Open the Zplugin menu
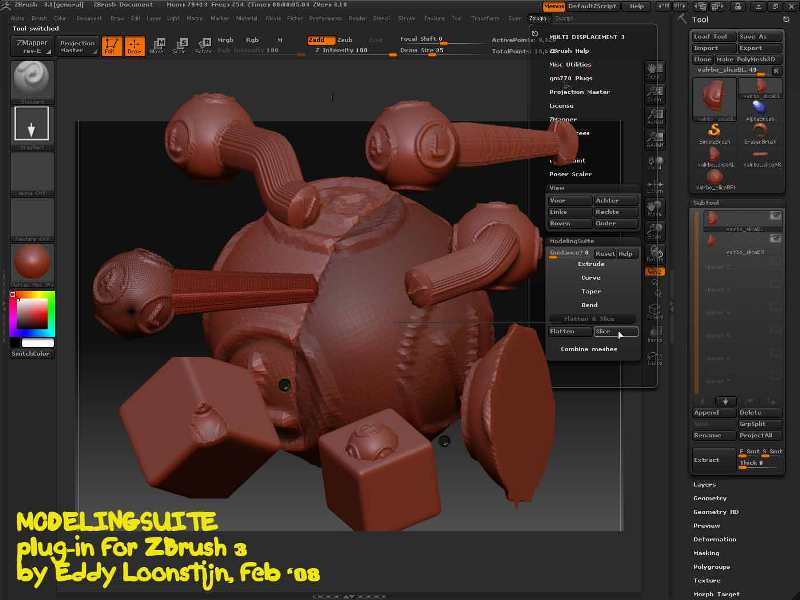 point(537,18)
